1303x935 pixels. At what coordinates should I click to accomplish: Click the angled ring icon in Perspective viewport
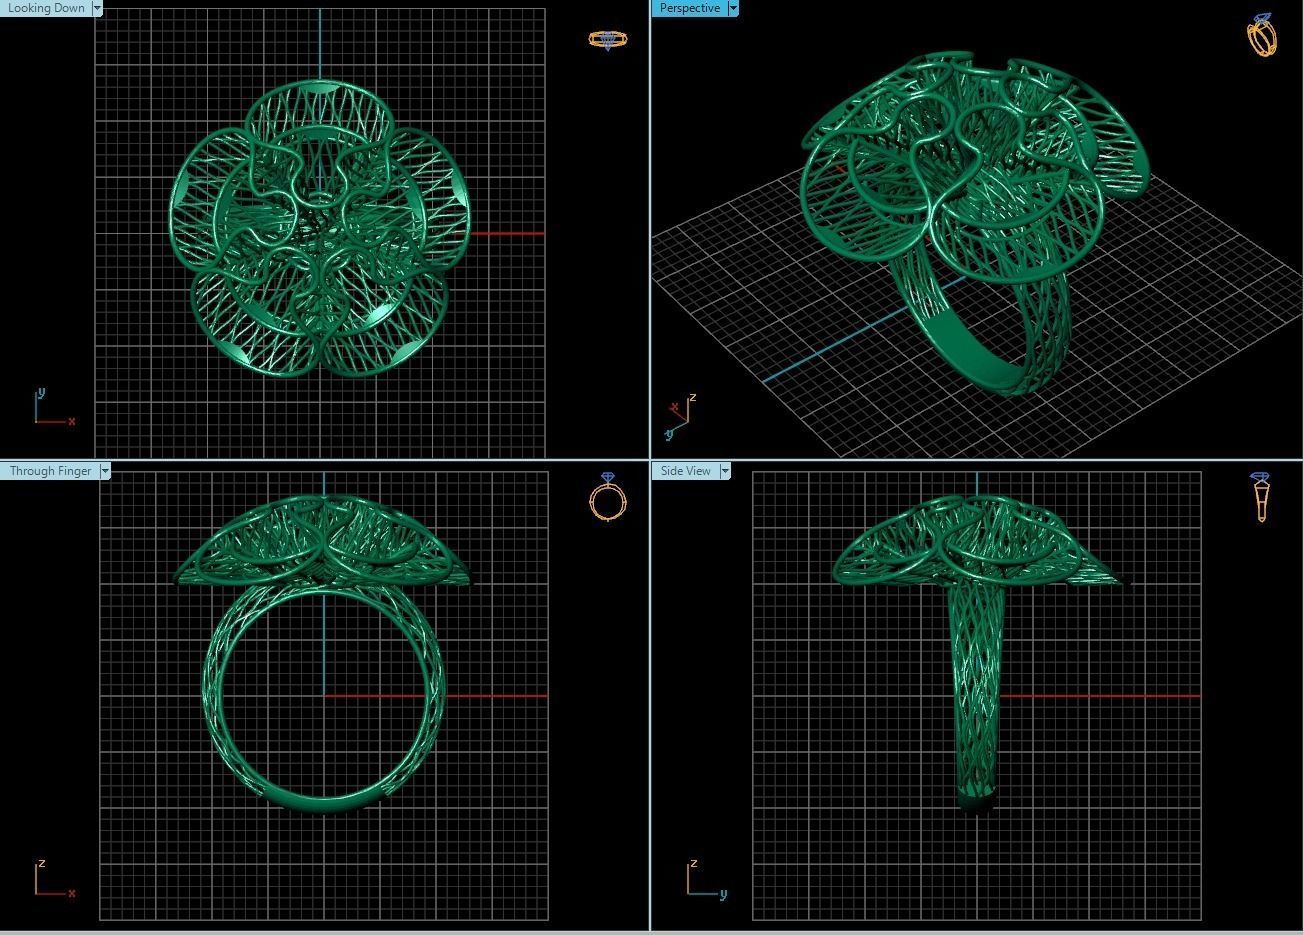[x=1262, y=35]
